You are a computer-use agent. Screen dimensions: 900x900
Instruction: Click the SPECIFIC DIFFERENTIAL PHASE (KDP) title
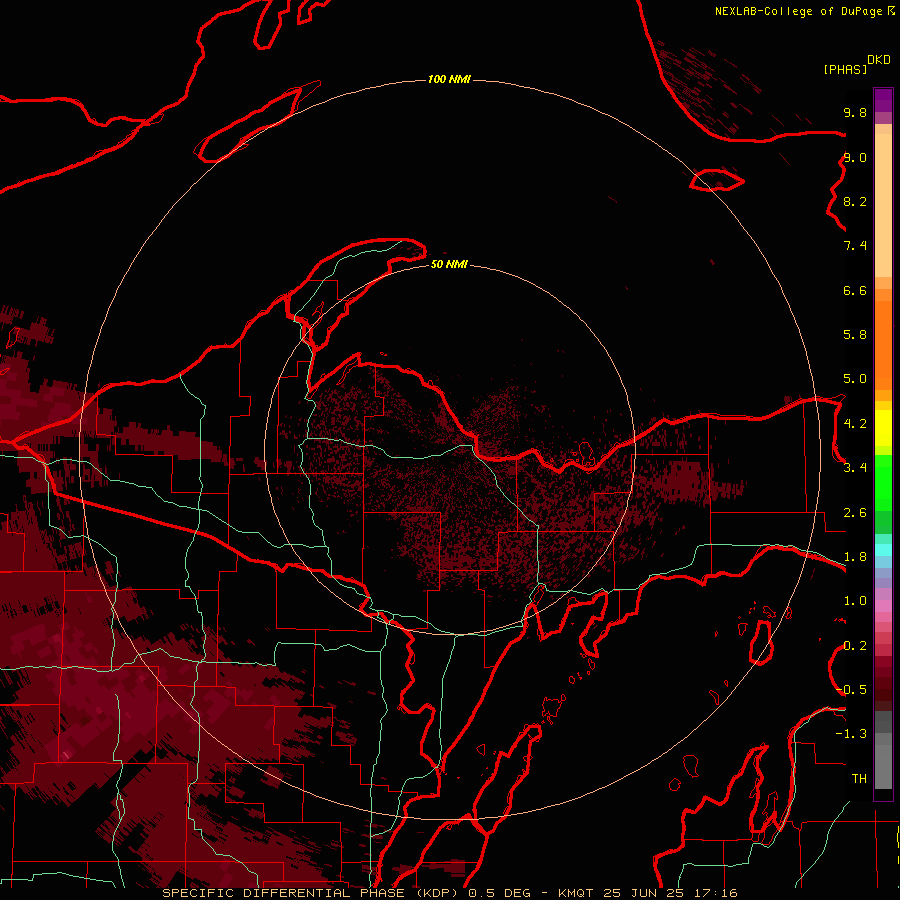click(x=313, y=893)
